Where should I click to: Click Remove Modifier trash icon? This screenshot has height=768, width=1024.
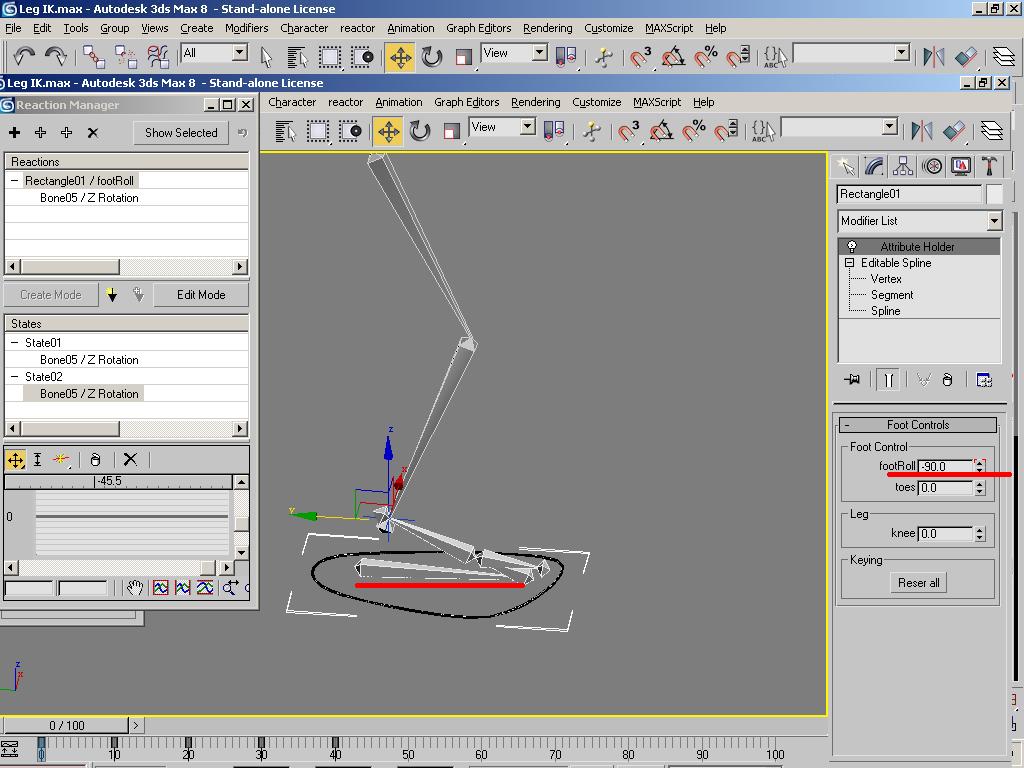coord(947,379)
